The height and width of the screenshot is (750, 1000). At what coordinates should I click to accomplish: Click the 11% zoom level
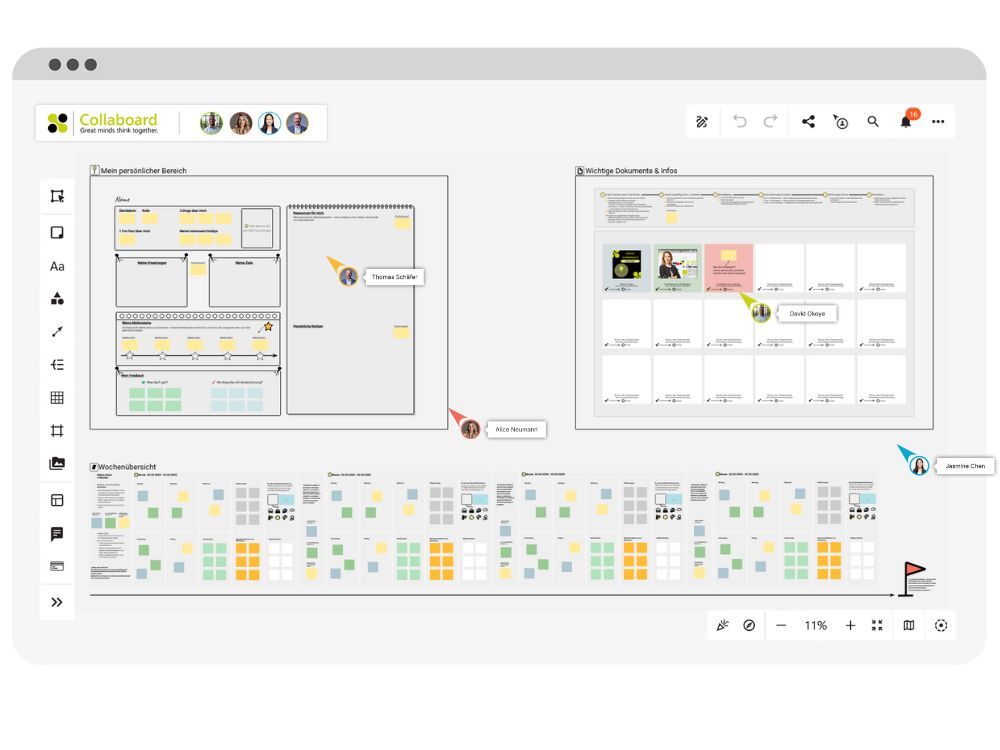coord(815,625)
